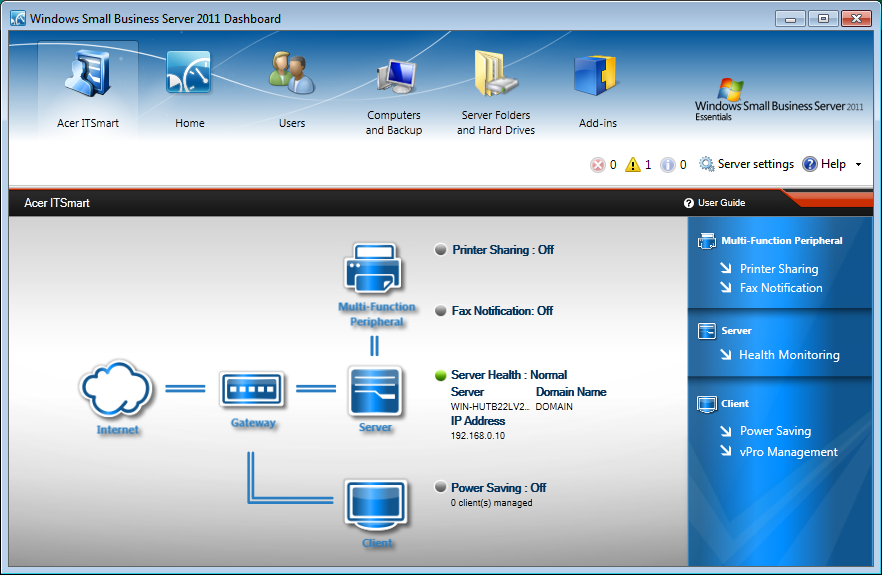Click the Gateway router icon
Image resolution: width=882 pixels, height=575 pixels.
tap(252, 389)
